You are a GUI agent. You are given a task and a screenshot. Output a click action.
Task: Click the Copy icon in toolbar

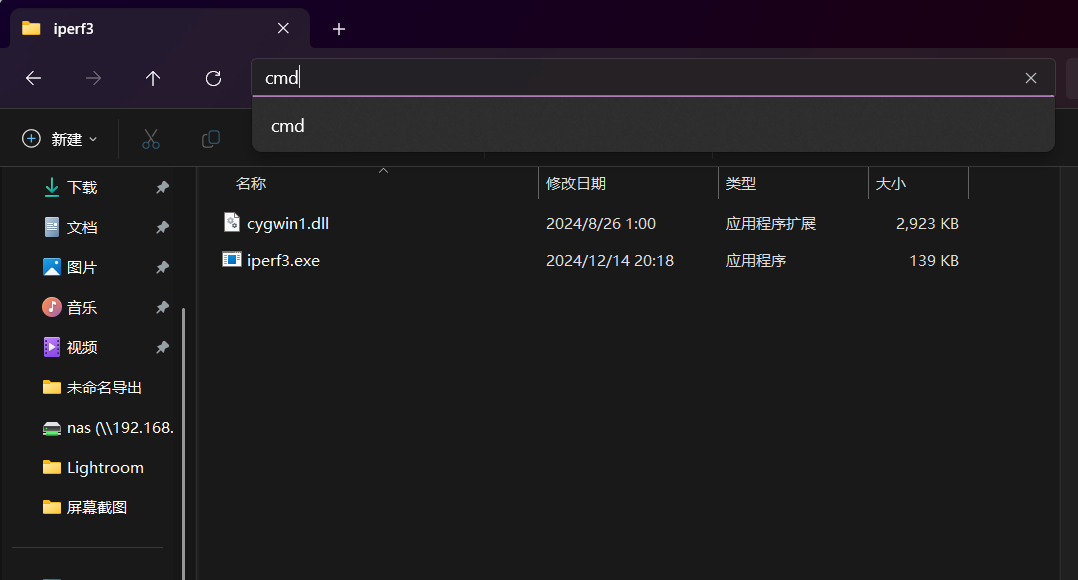click(211, 139)
